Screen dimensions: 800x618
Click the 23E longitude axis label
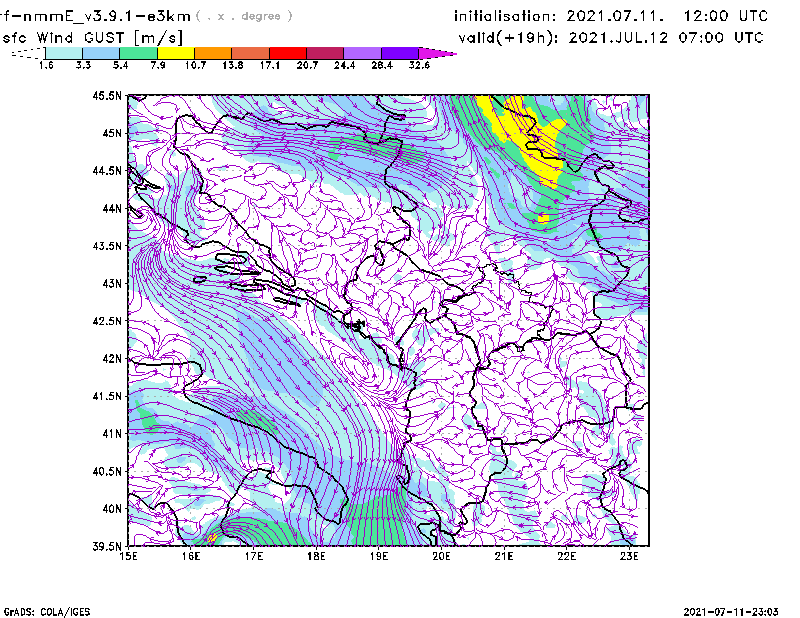(x=629, y=558)
